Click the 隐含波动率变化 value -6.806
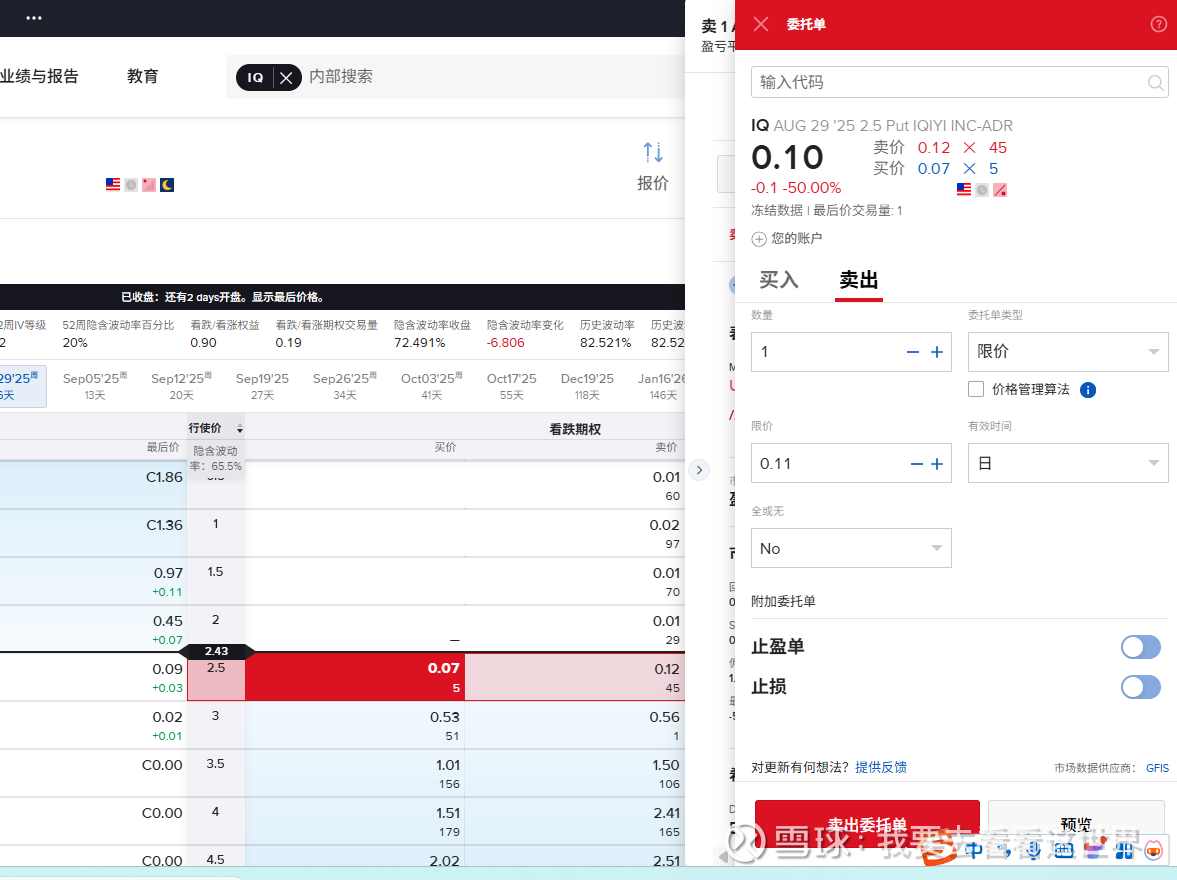This screenshot has height=880, width=1177. click(x=506, y=343)
